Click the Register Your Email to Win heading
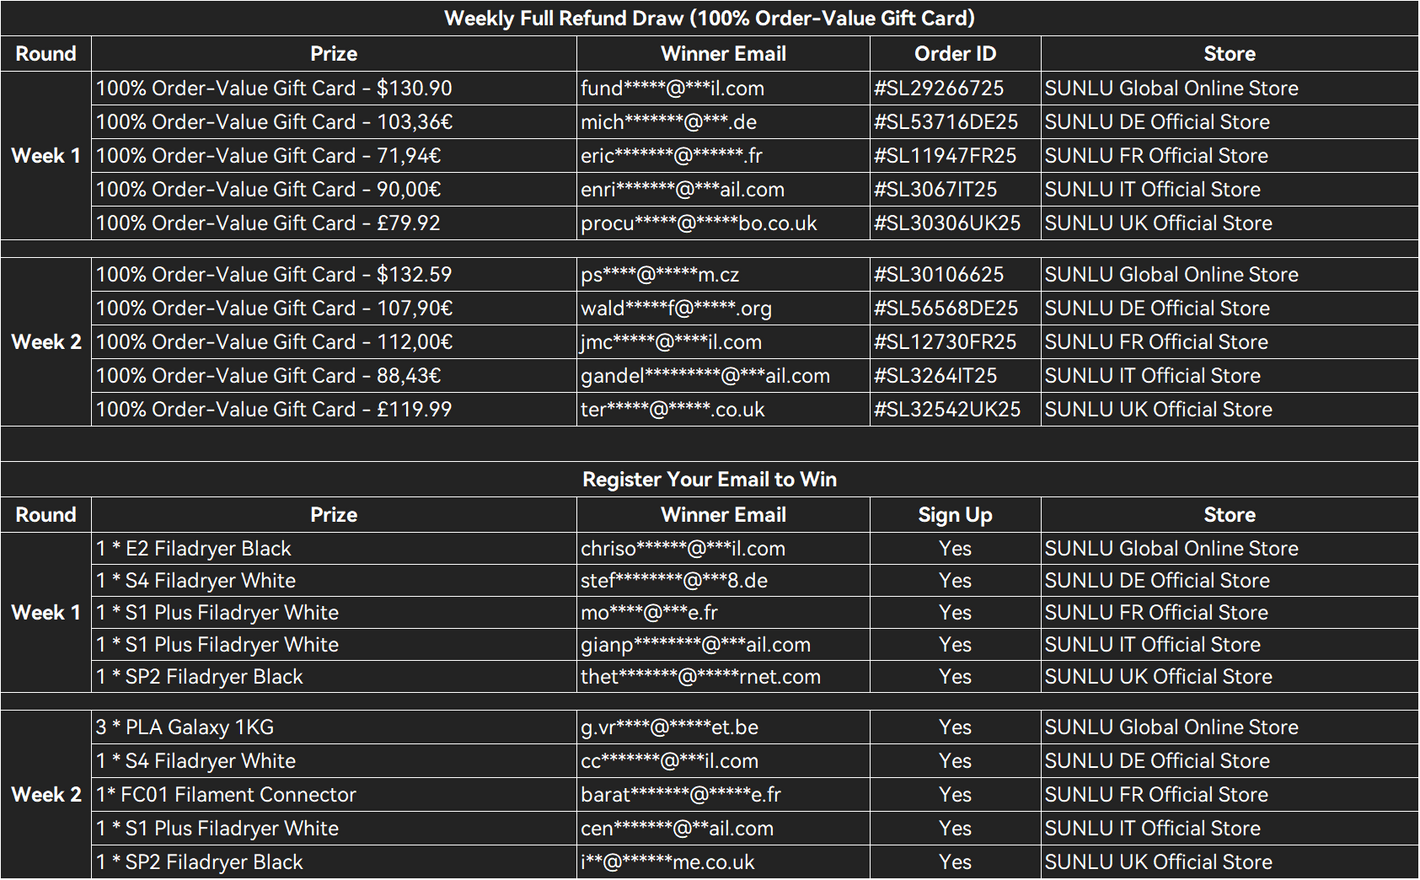1420x880 pixels. point(709,479)
